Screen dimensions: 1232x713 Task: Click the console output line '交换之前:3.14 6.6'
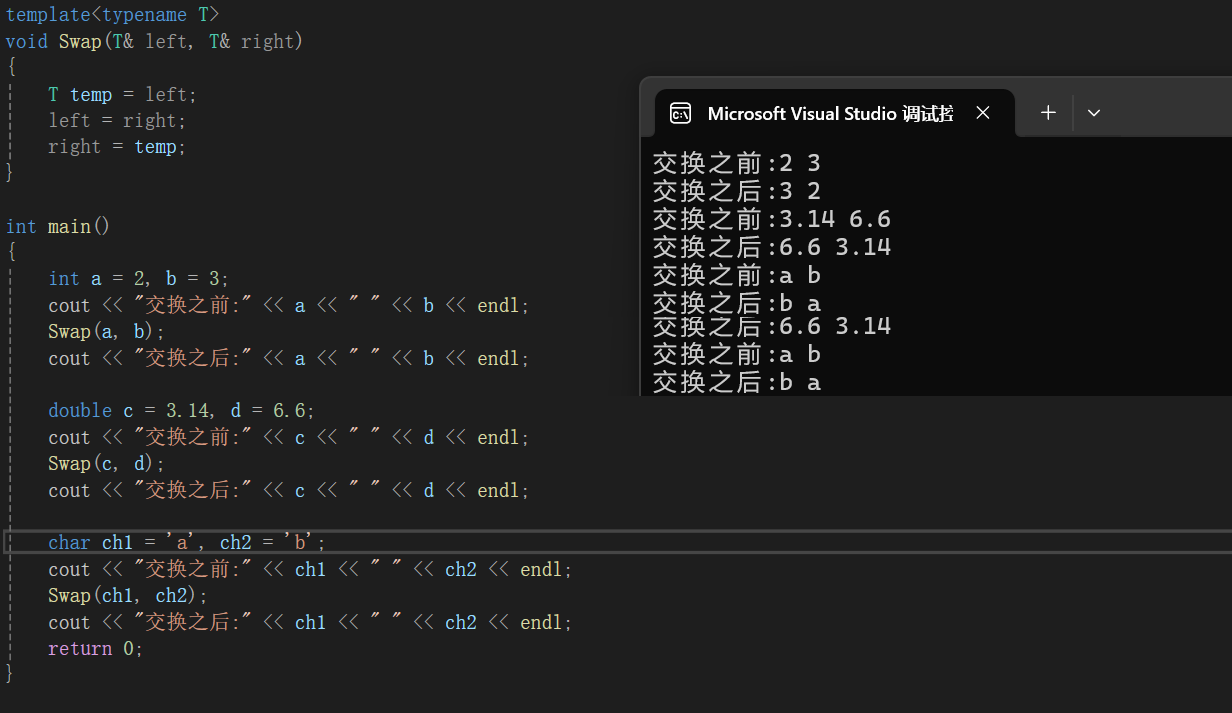(x=771, y=219)
